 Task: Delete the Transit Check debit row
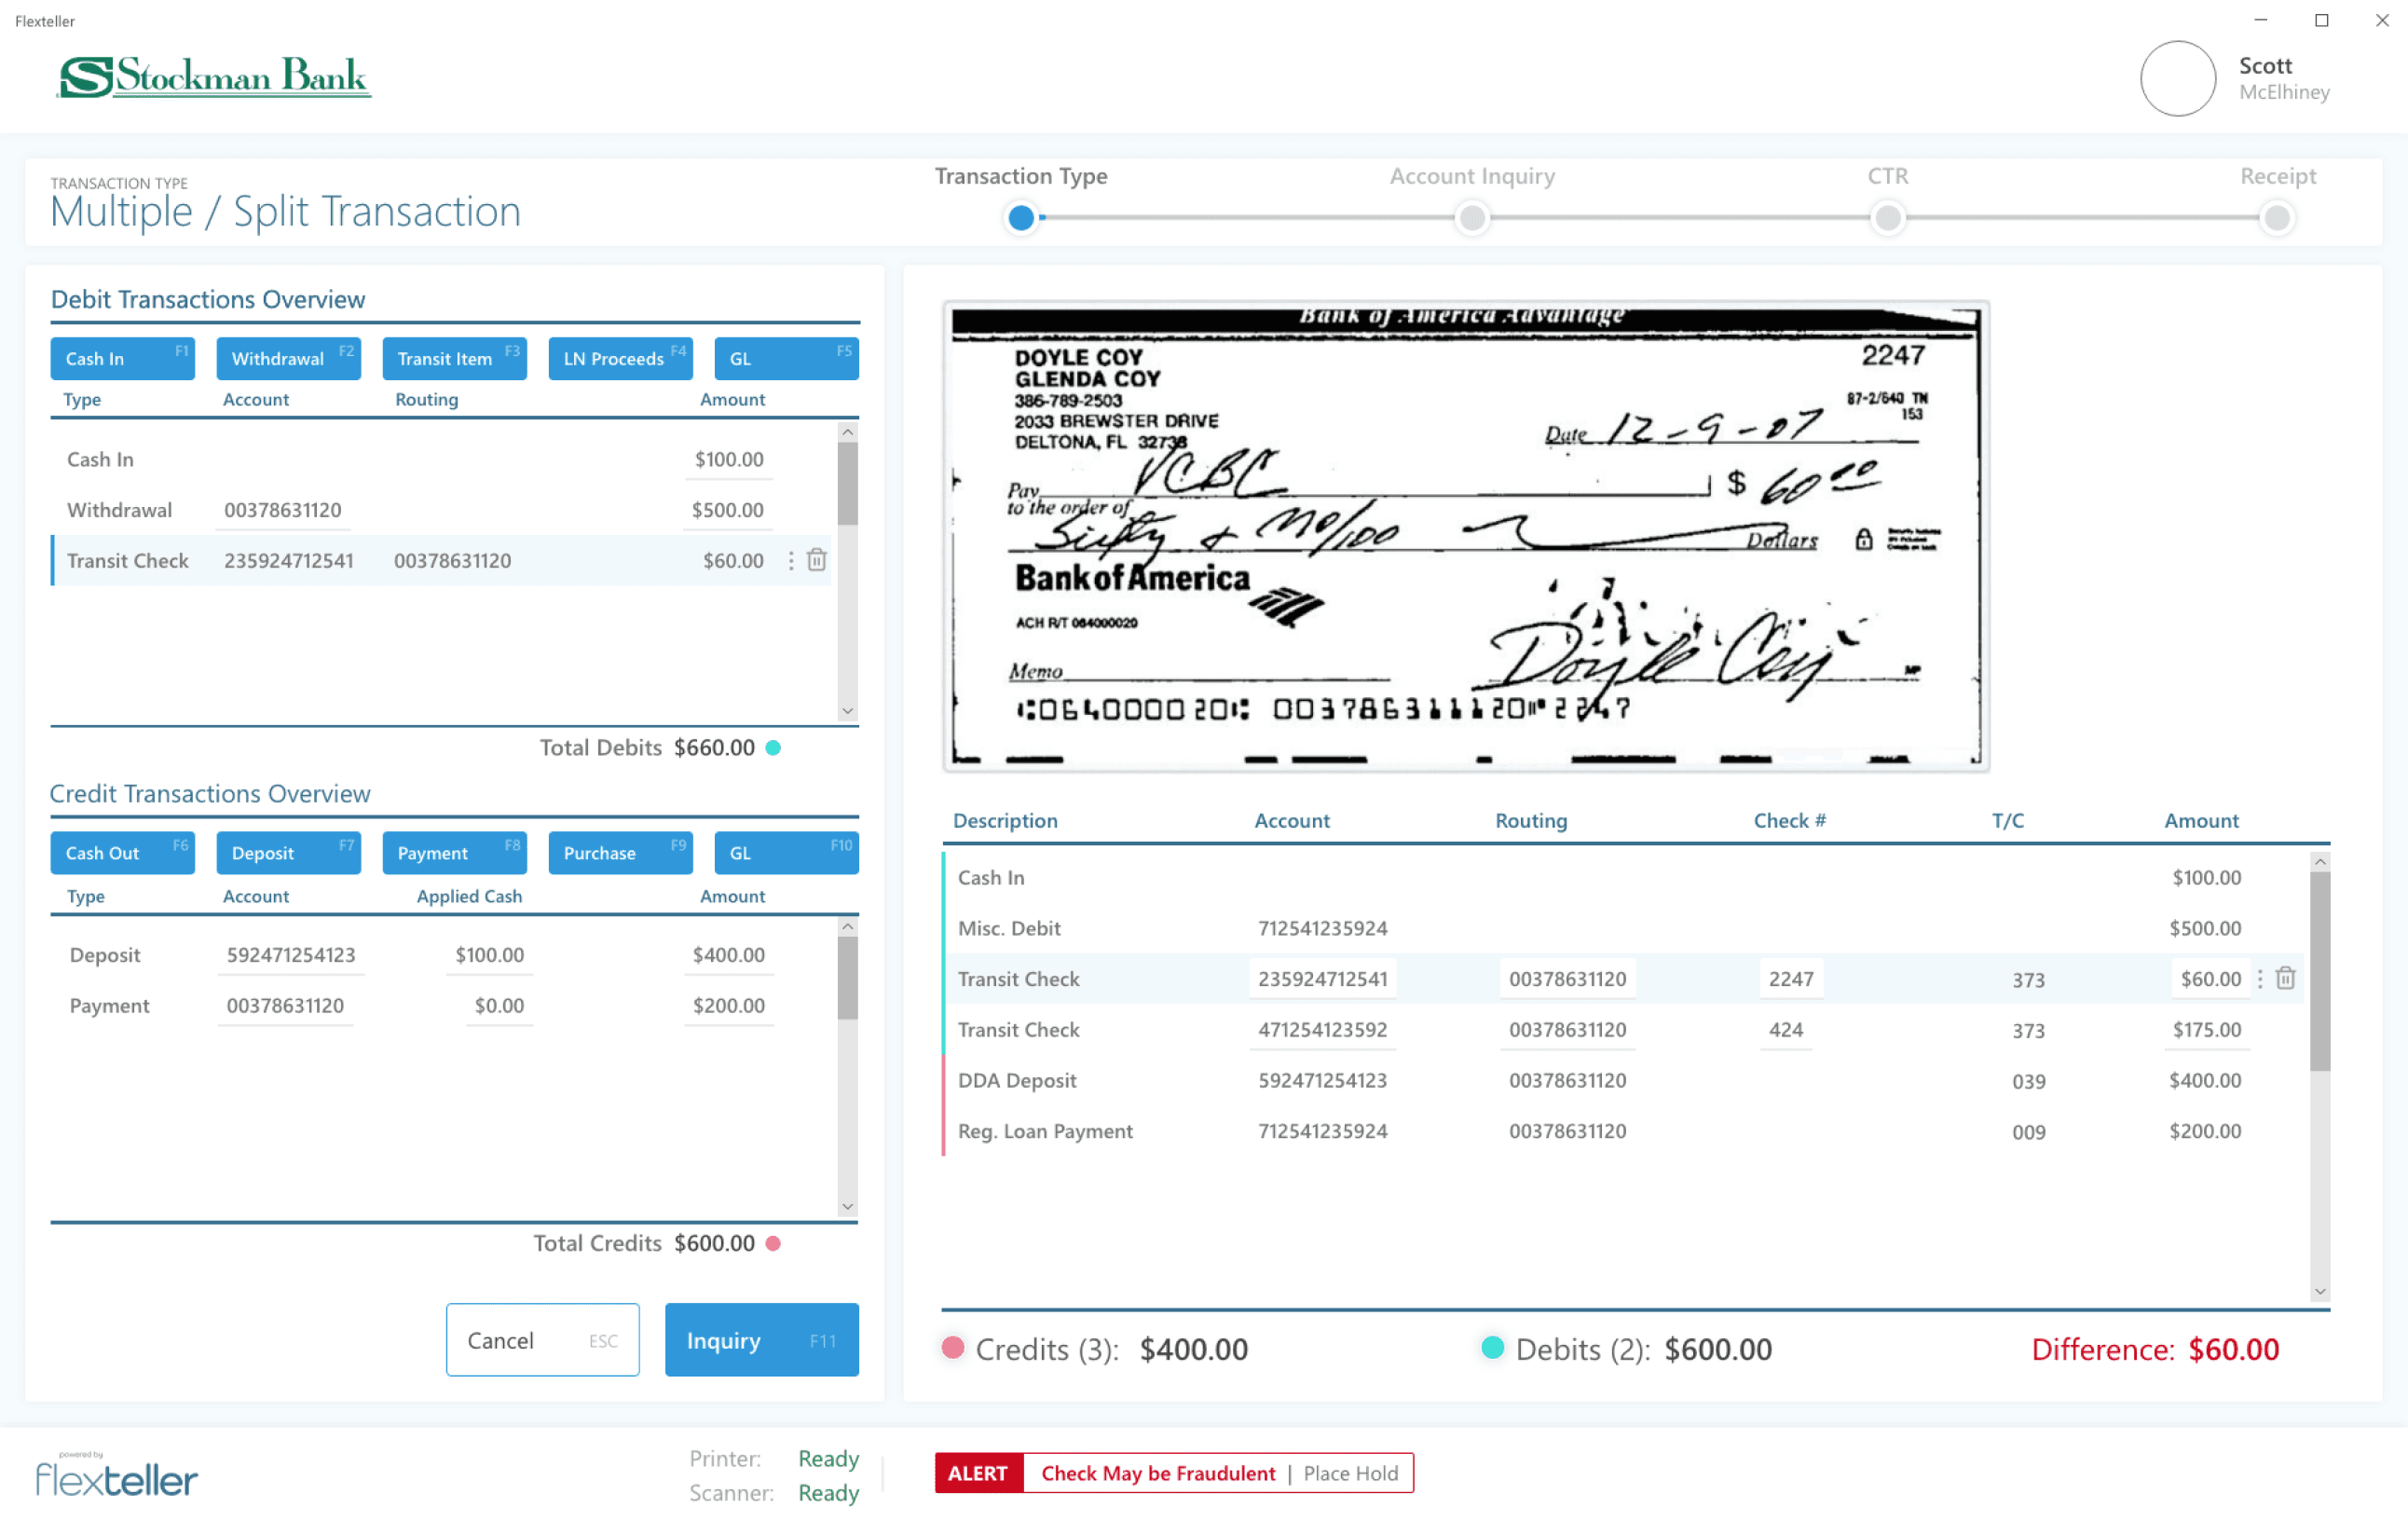pyautogui.click(x=816, y=560)
